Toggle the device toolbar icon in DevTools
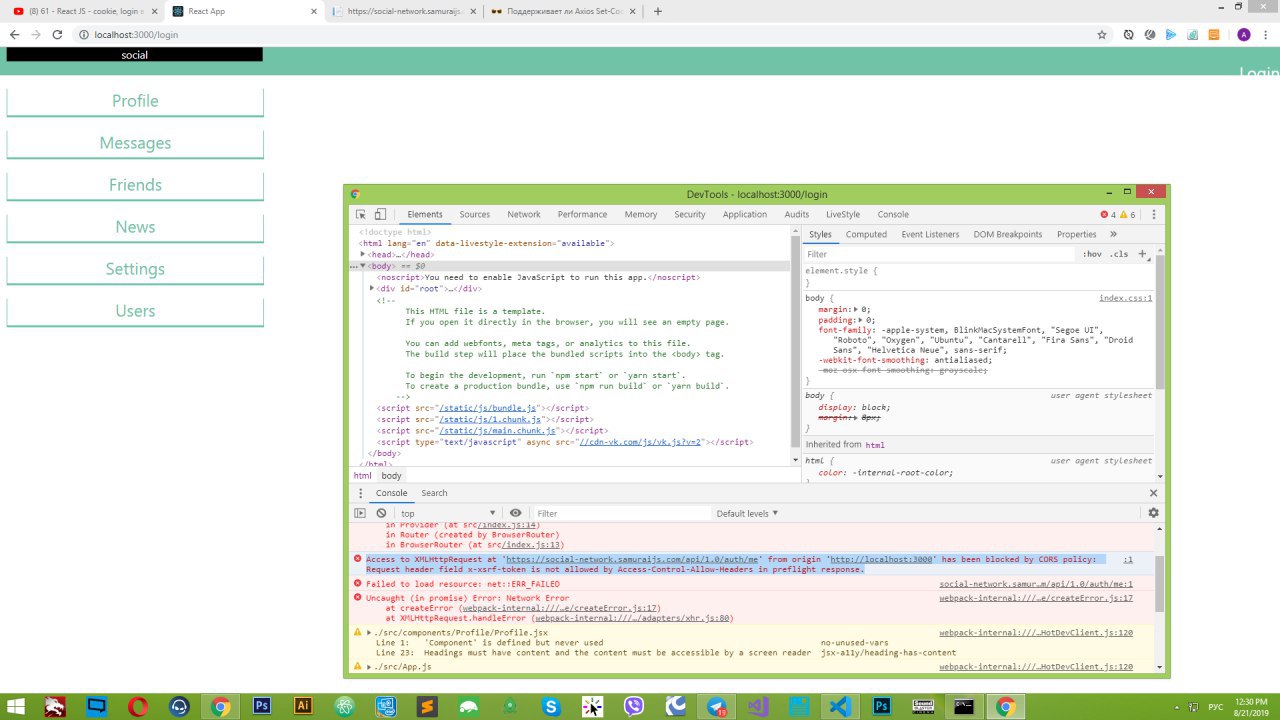1280x720 pixels. click(x=380, y=214)
